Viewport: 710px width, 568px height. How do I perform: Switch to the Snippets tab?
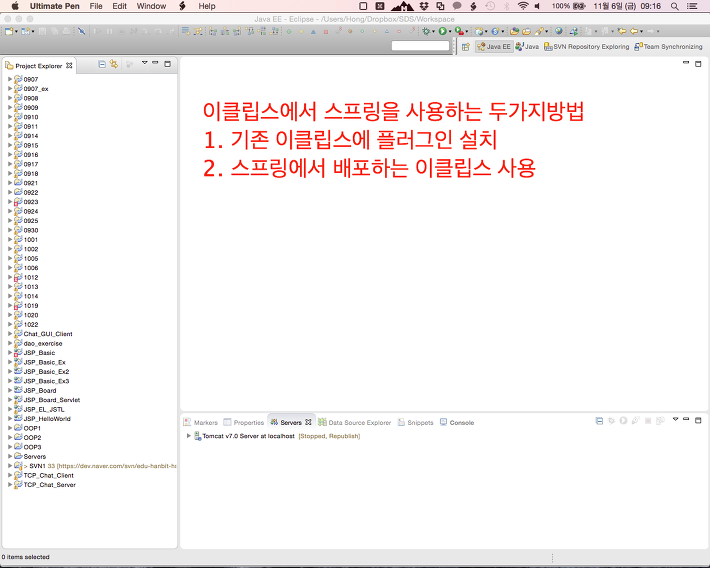[x=415, y=423]
